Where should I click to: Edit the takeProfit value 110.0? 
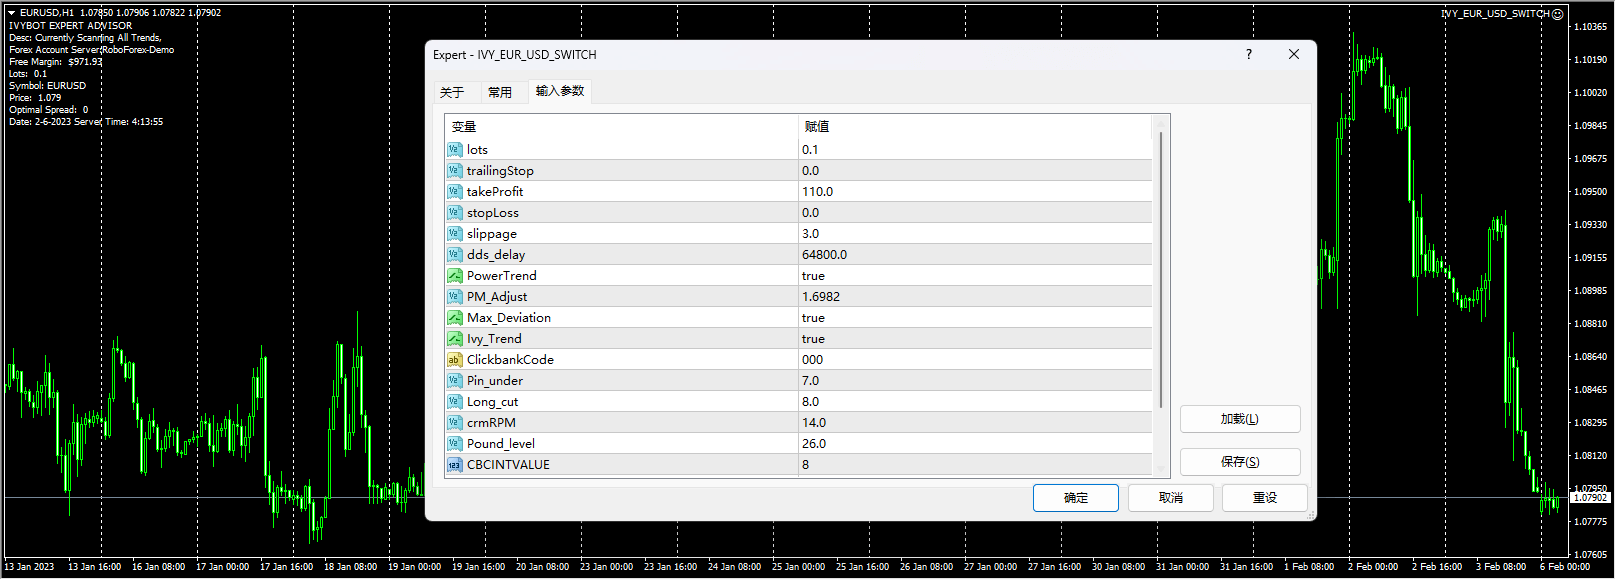click(x=975, y=191)
